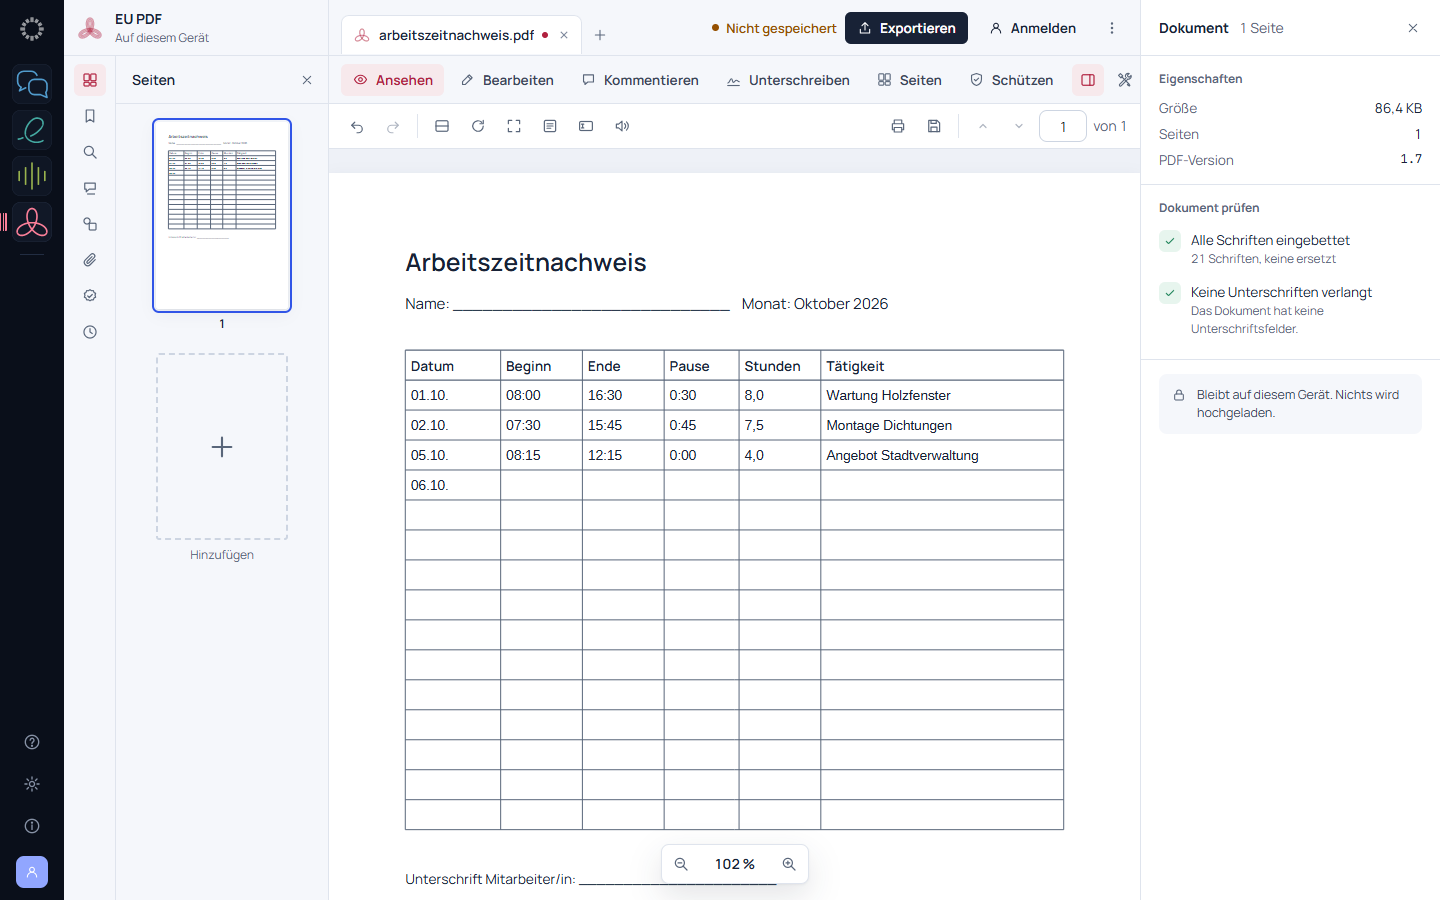Toggle theme with the sun icon
Screen dimensions: 1440x900
32,784
